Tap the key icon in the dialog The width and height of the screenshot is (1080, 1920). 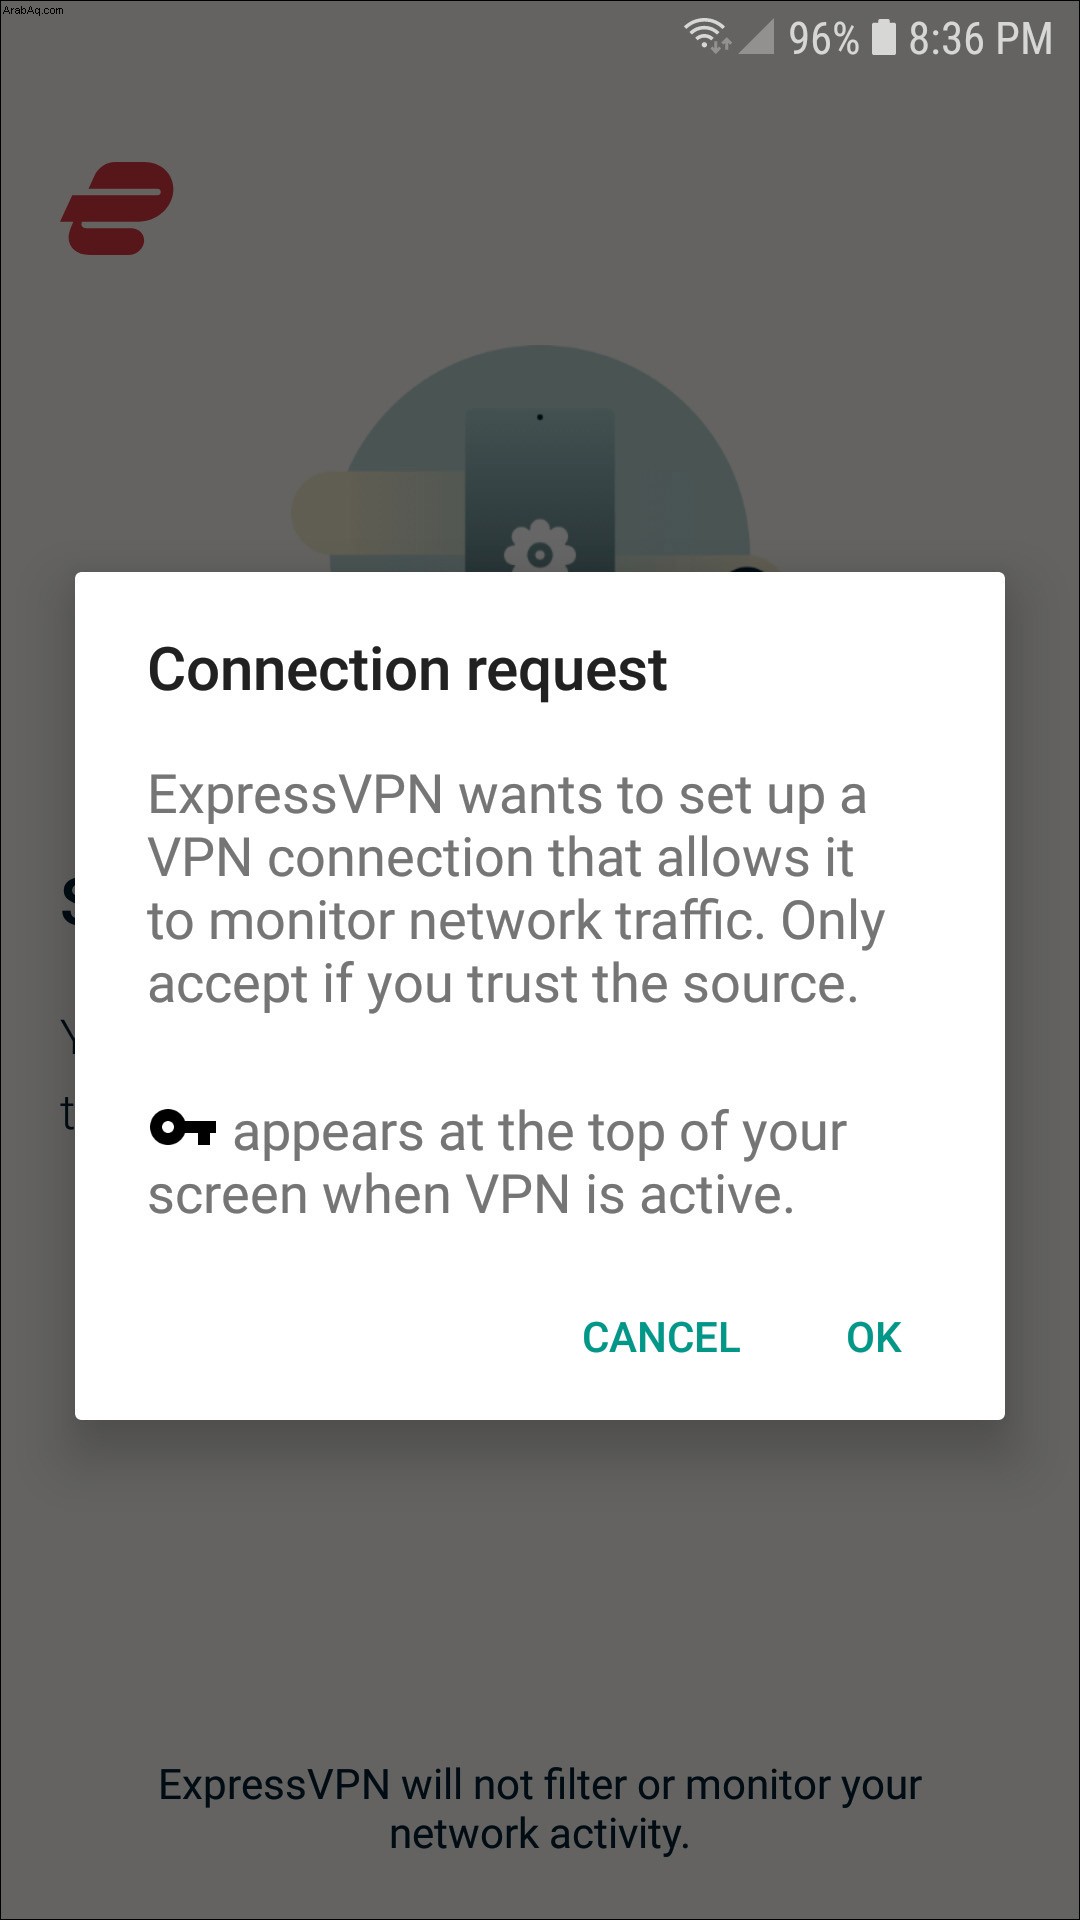[183, 1129]
